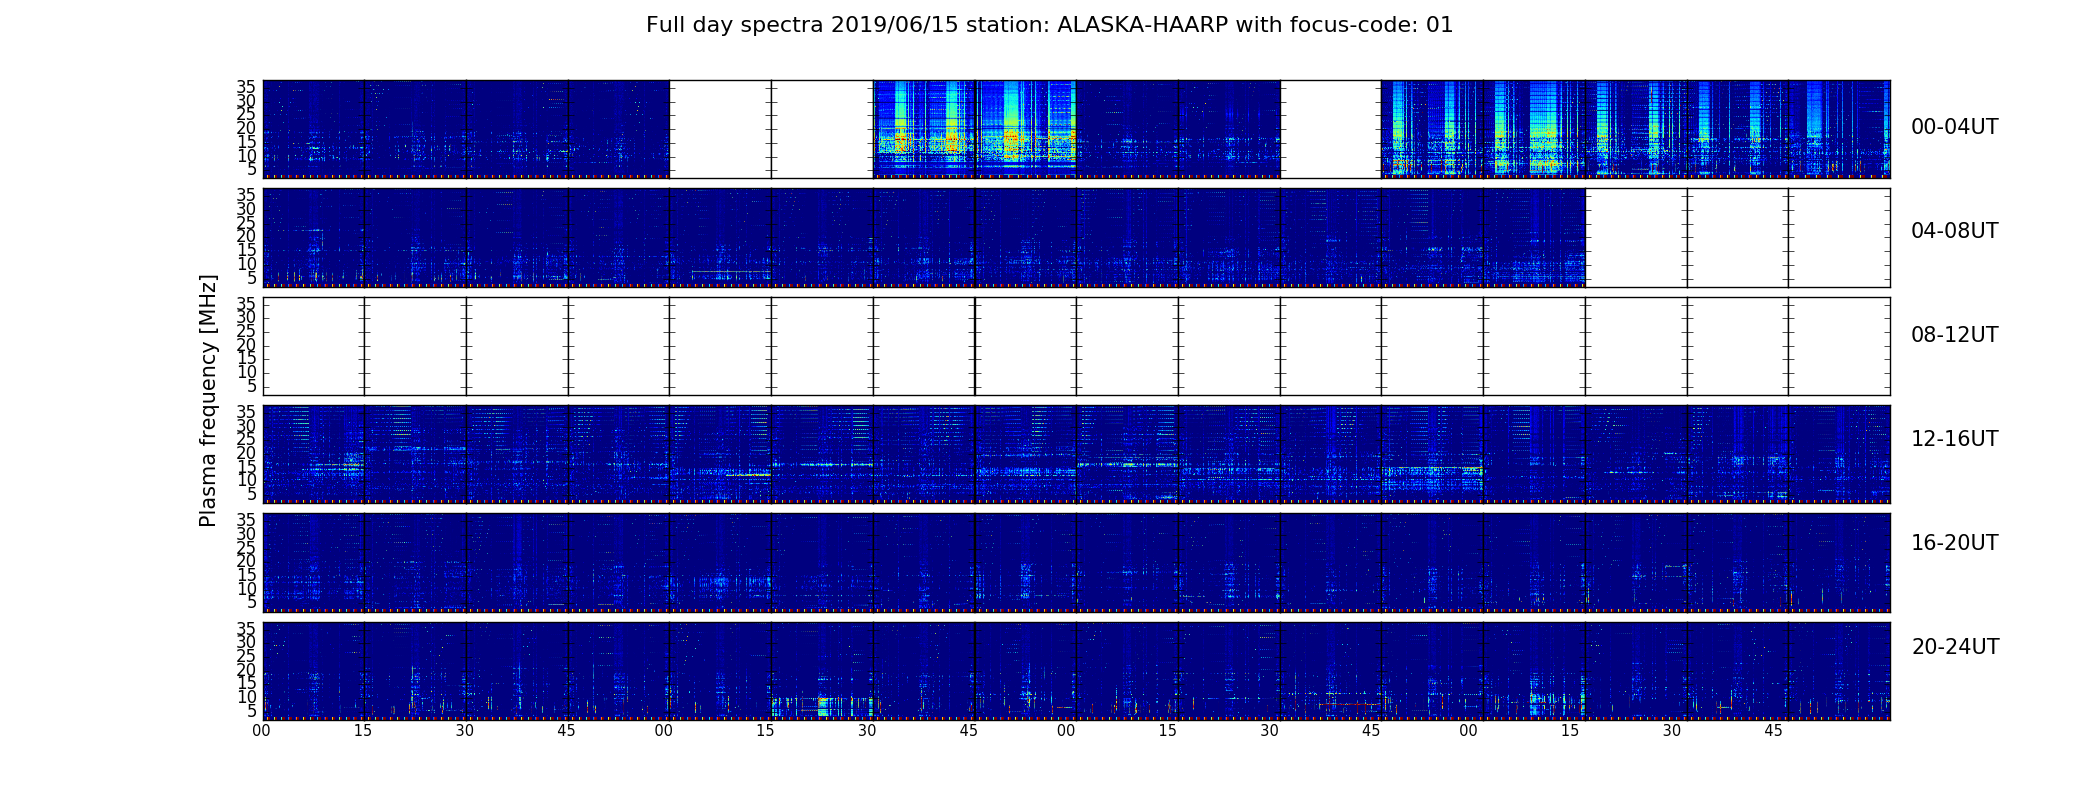This screenshot has width=2100, height=800.
Task: Click the '20-24UT' row label
Action: click(x=1955, y=647)
